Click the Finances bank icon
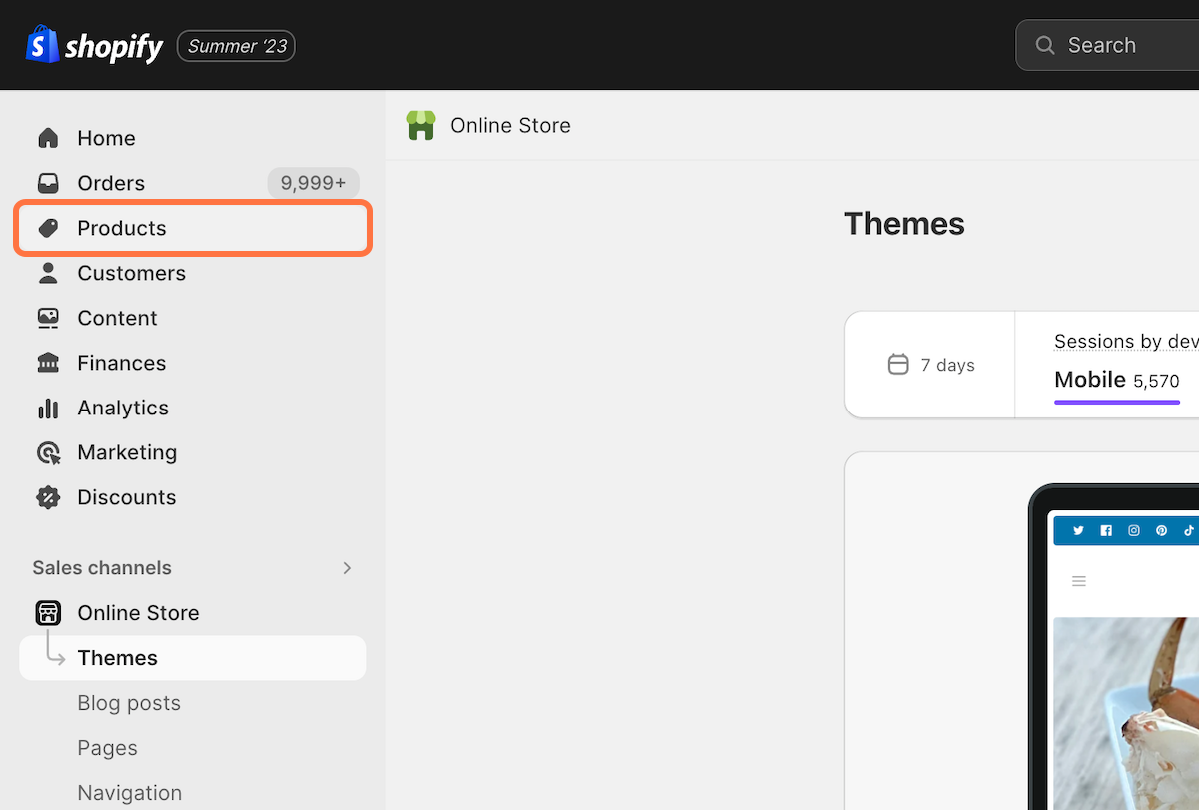 tap(48, 363)
